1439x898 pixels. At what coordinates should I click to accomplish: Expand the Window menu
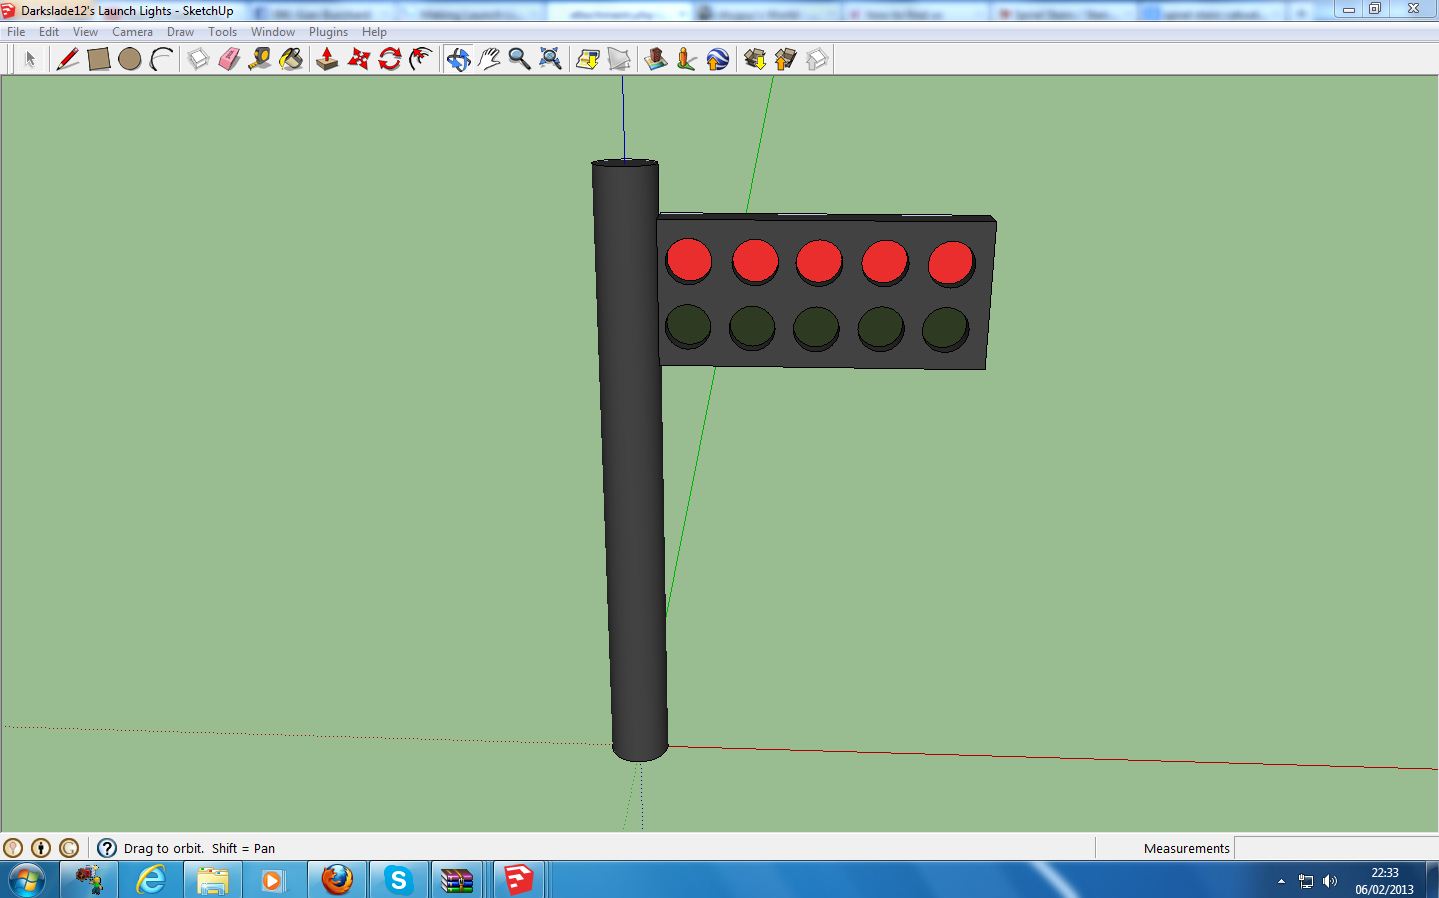pos(272,32)
